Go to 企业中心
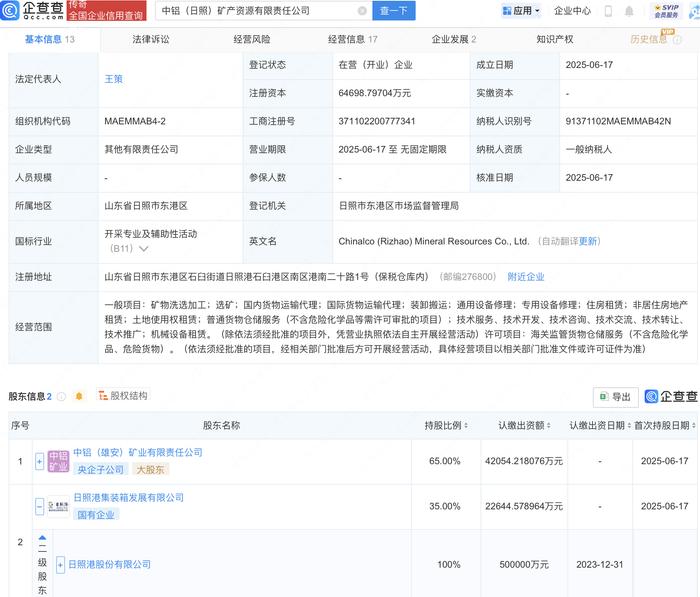 point(572,11)
